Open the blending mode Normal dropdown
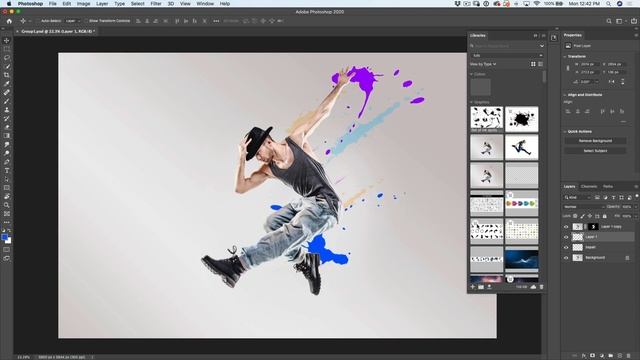This screenshot has height=360, width=640. point(584,207)
